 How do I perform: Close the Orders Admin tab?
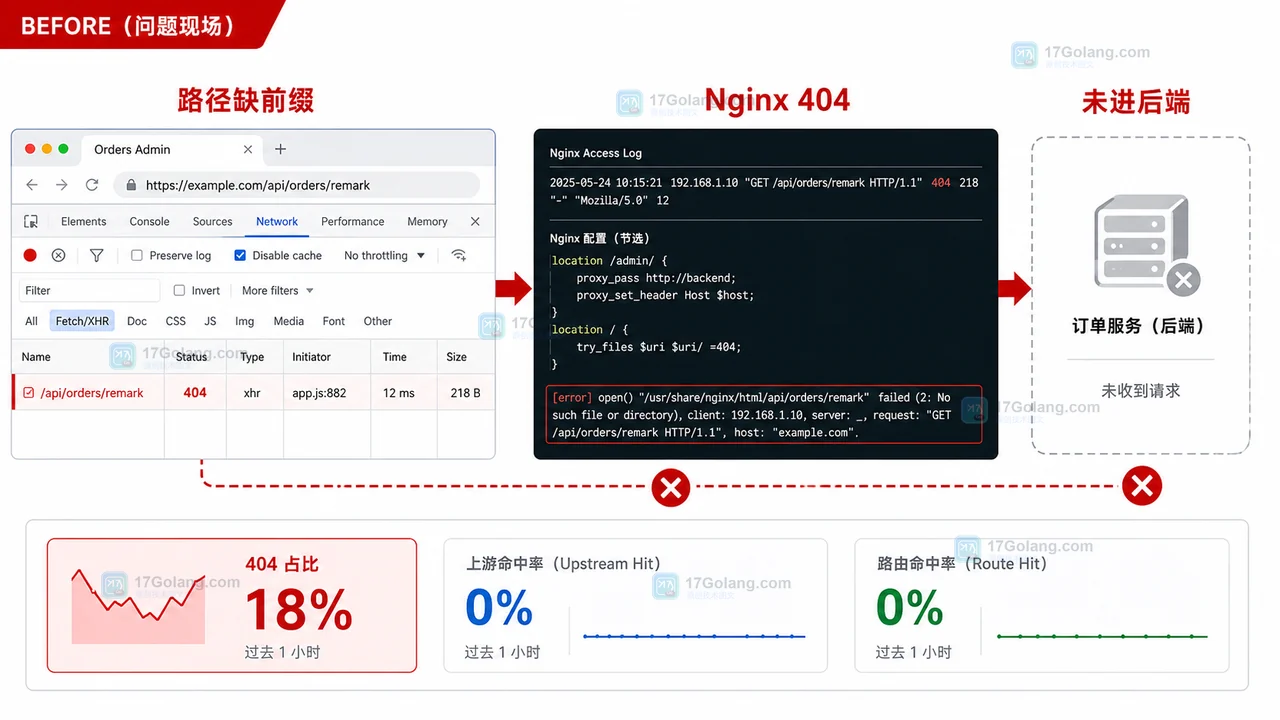pos(248,149)
